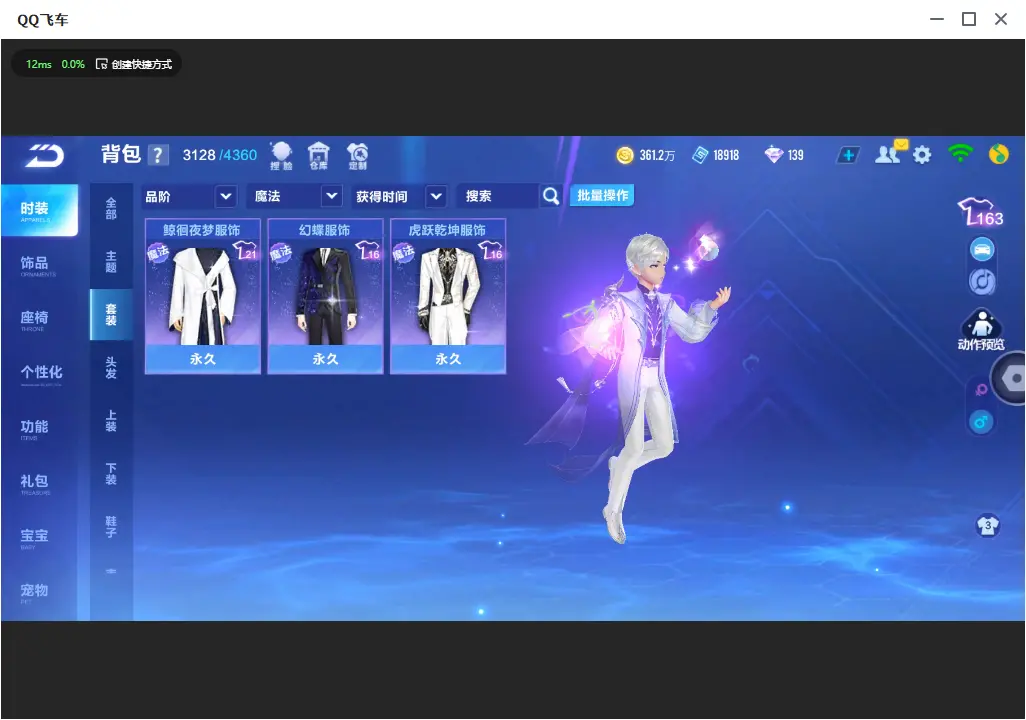Select the 虎跃乾坤服饰 outfit card
1026x720 pixels.
tap(448, 296)
